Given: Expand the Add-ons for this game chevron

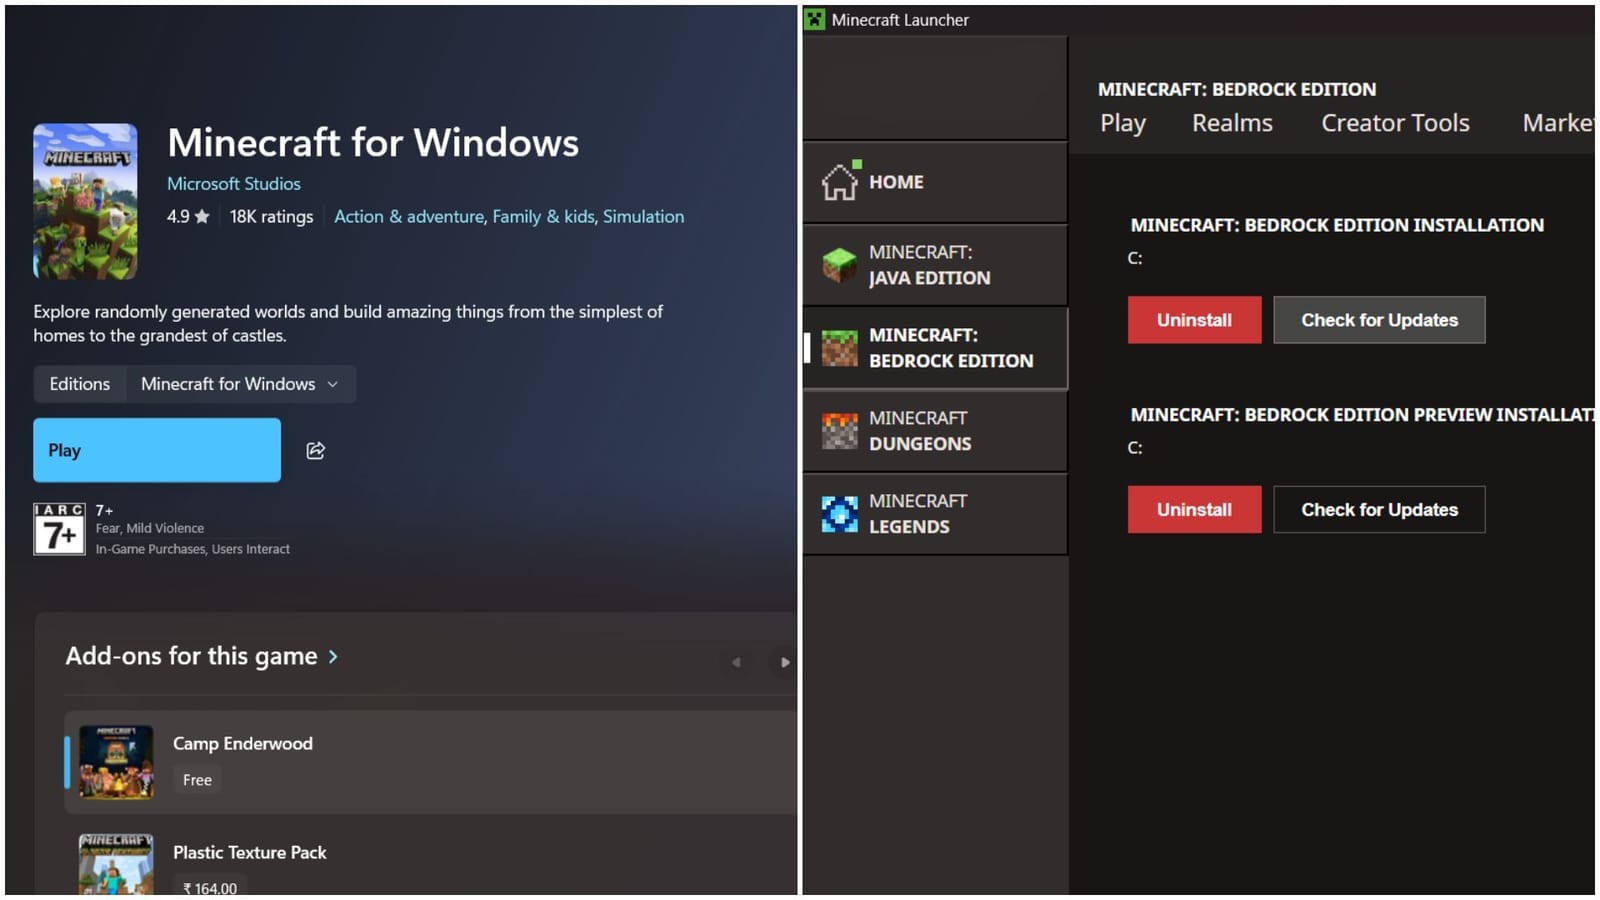Looking at the screenshot, I should 333,657.
